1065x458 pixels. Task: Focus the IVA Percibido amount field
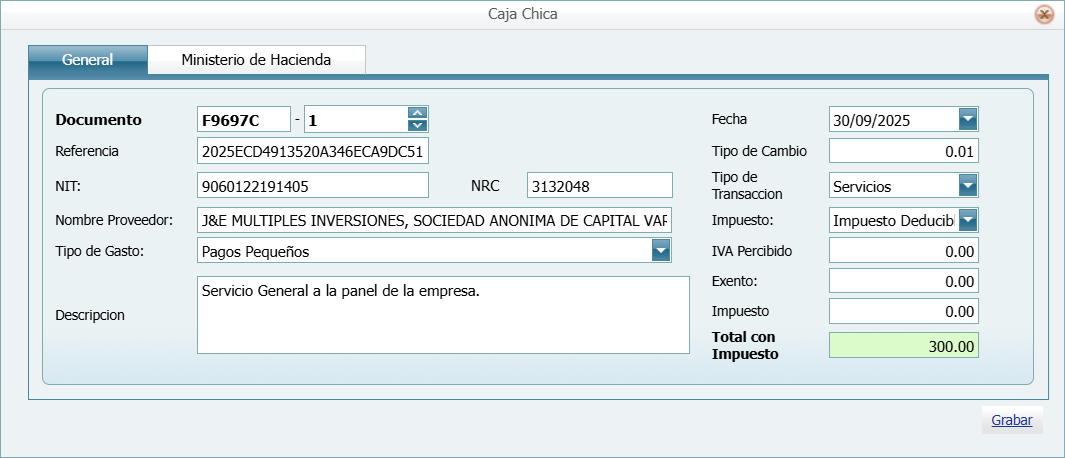point(903,251)
